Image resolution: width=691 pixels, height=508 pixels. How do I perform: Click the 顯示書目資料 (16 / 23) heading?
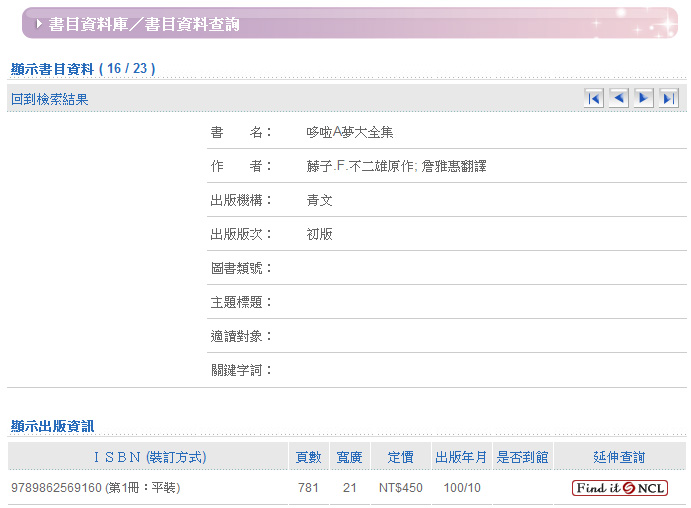[x=83, y=69]
